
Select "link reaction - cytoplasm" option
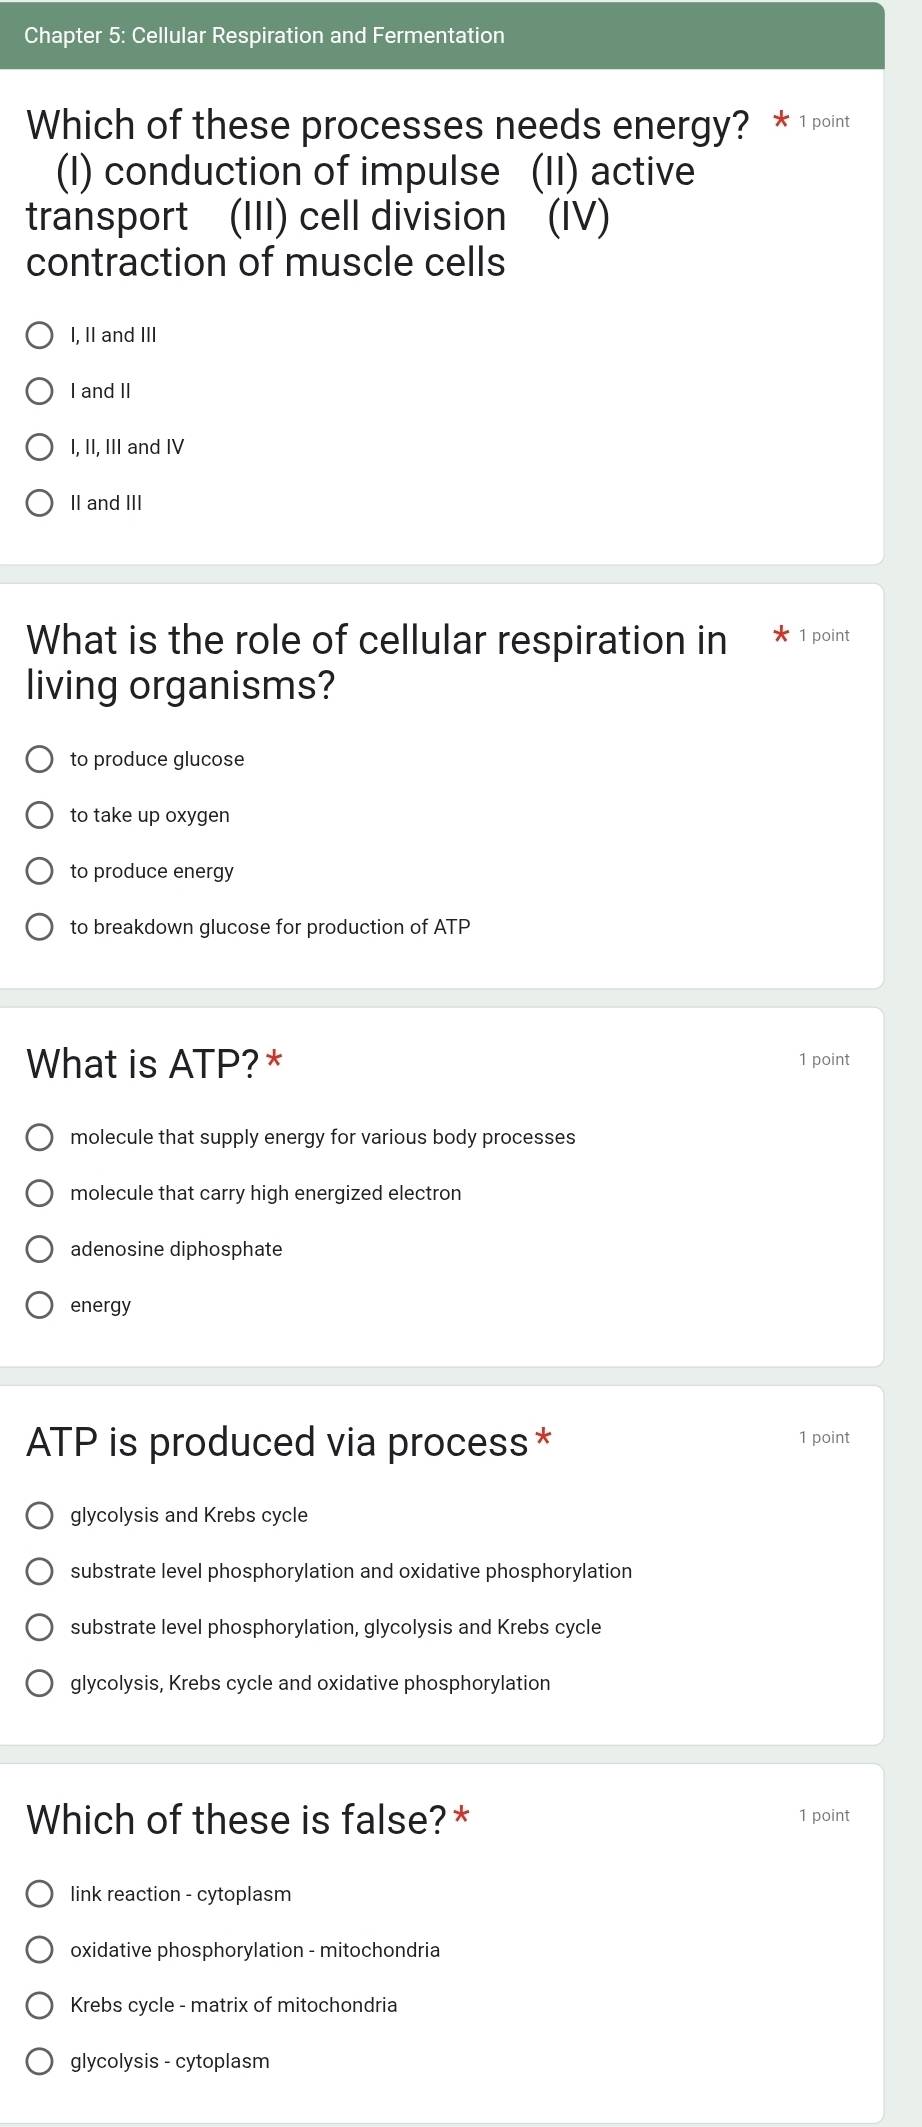pyautogui.click(x=40, y=1894)
